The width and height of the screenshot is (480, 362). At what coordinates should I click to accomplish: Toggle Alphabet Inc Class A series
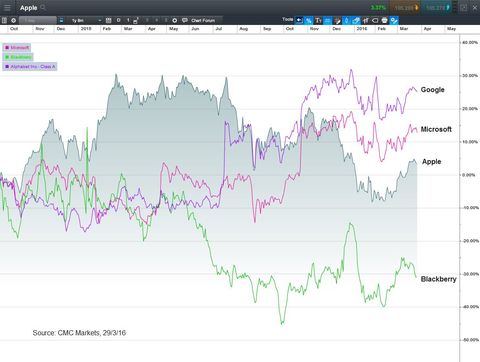tap(30, 67)
